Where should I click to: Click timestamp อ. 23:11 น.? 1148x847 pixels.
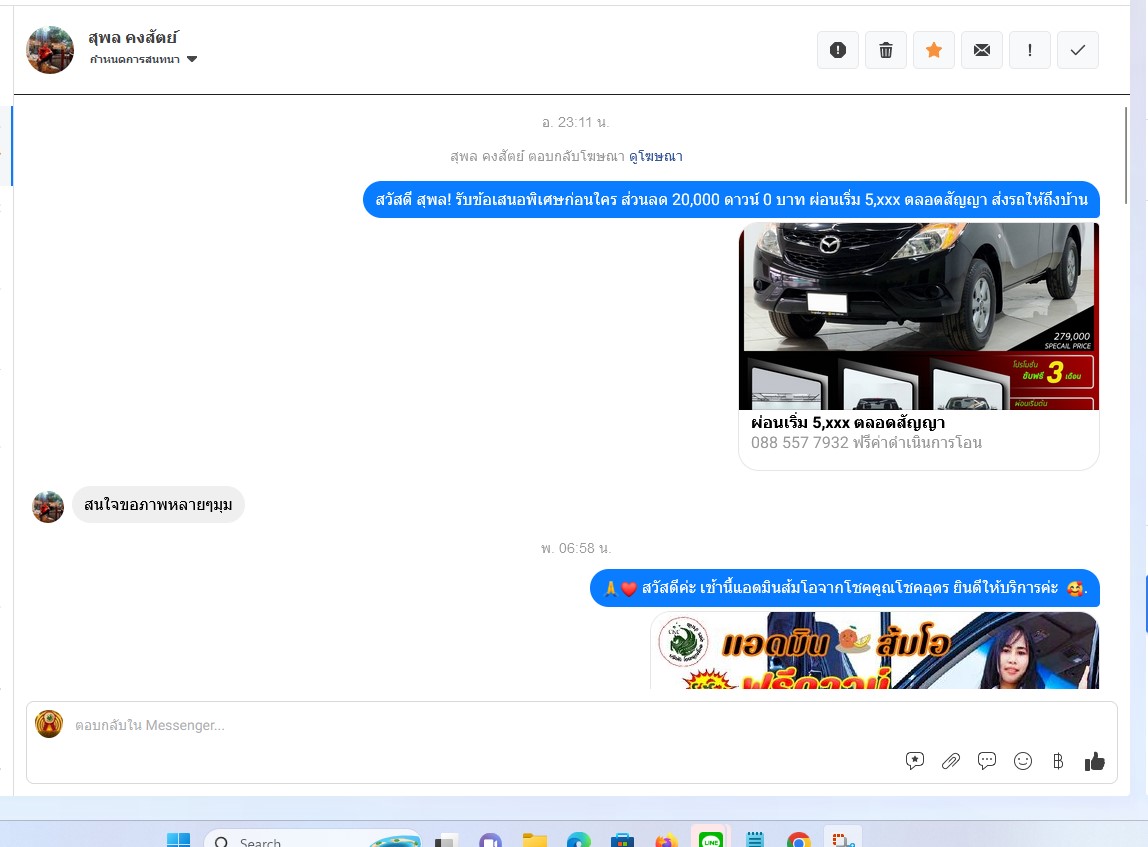pyautogui.click(x=575, y=122)
